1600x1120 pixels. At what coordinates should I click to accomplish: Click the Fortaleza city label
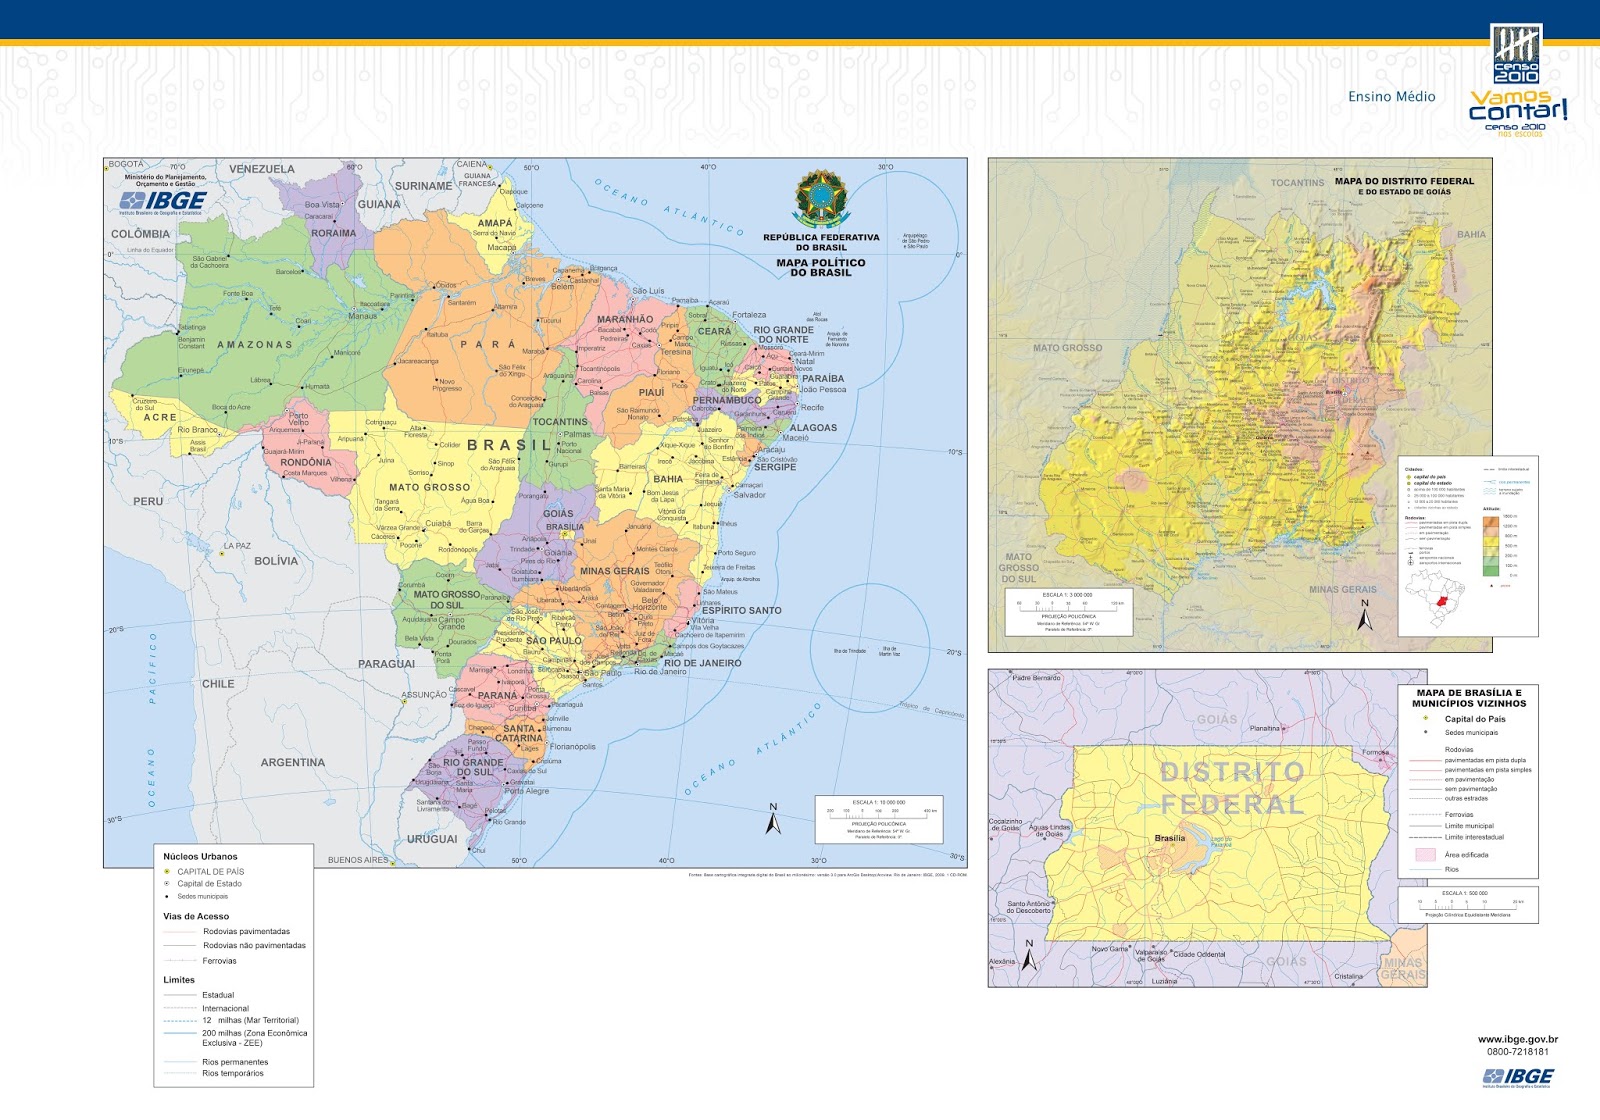coord(749,314)
